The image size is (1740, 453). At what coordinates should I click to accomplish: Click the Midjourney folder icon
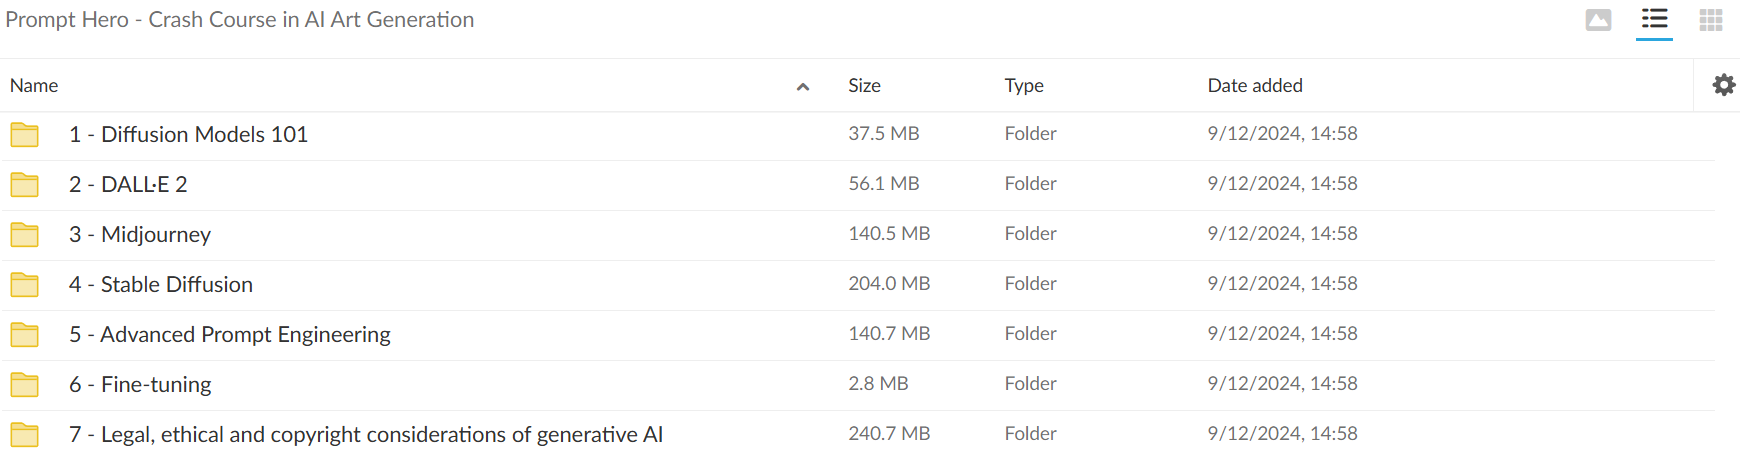(x=25, y=234)
